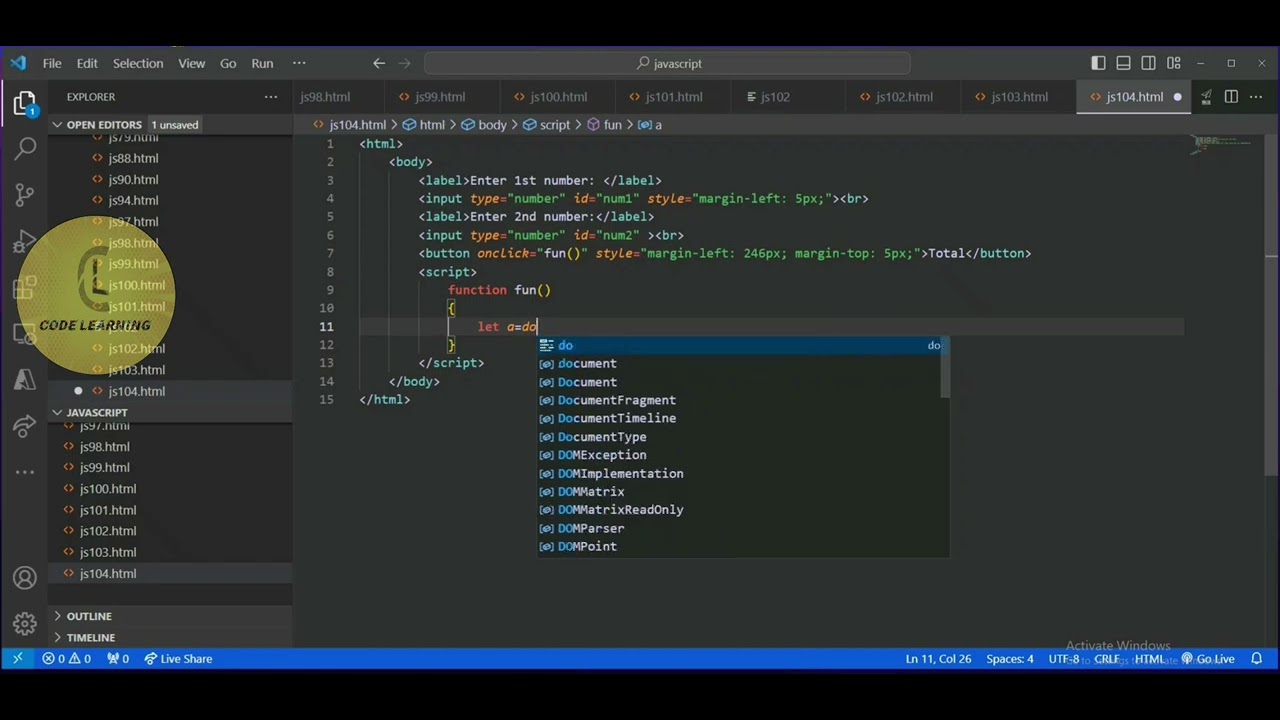Change cursor position Ln 11, Col 26
The image size is (1280, 720).
[938, 659]
